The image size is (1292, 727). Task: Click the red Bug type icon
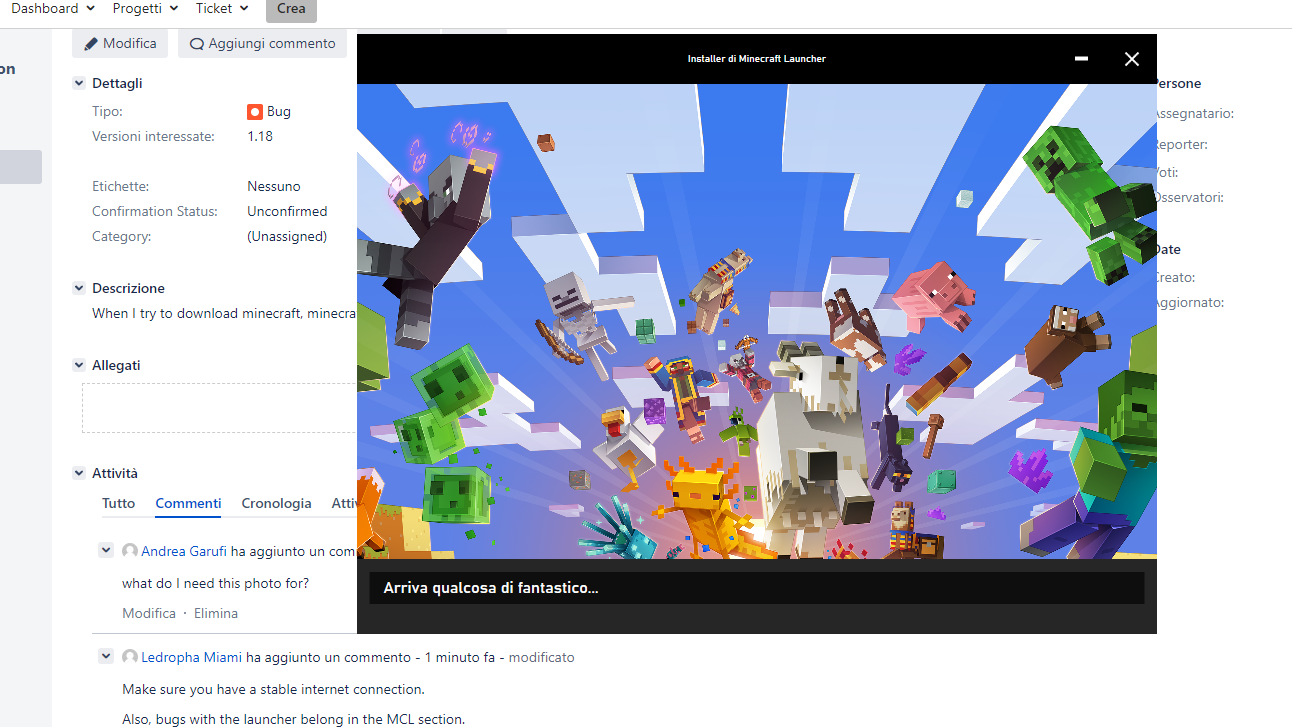point(255,112)
